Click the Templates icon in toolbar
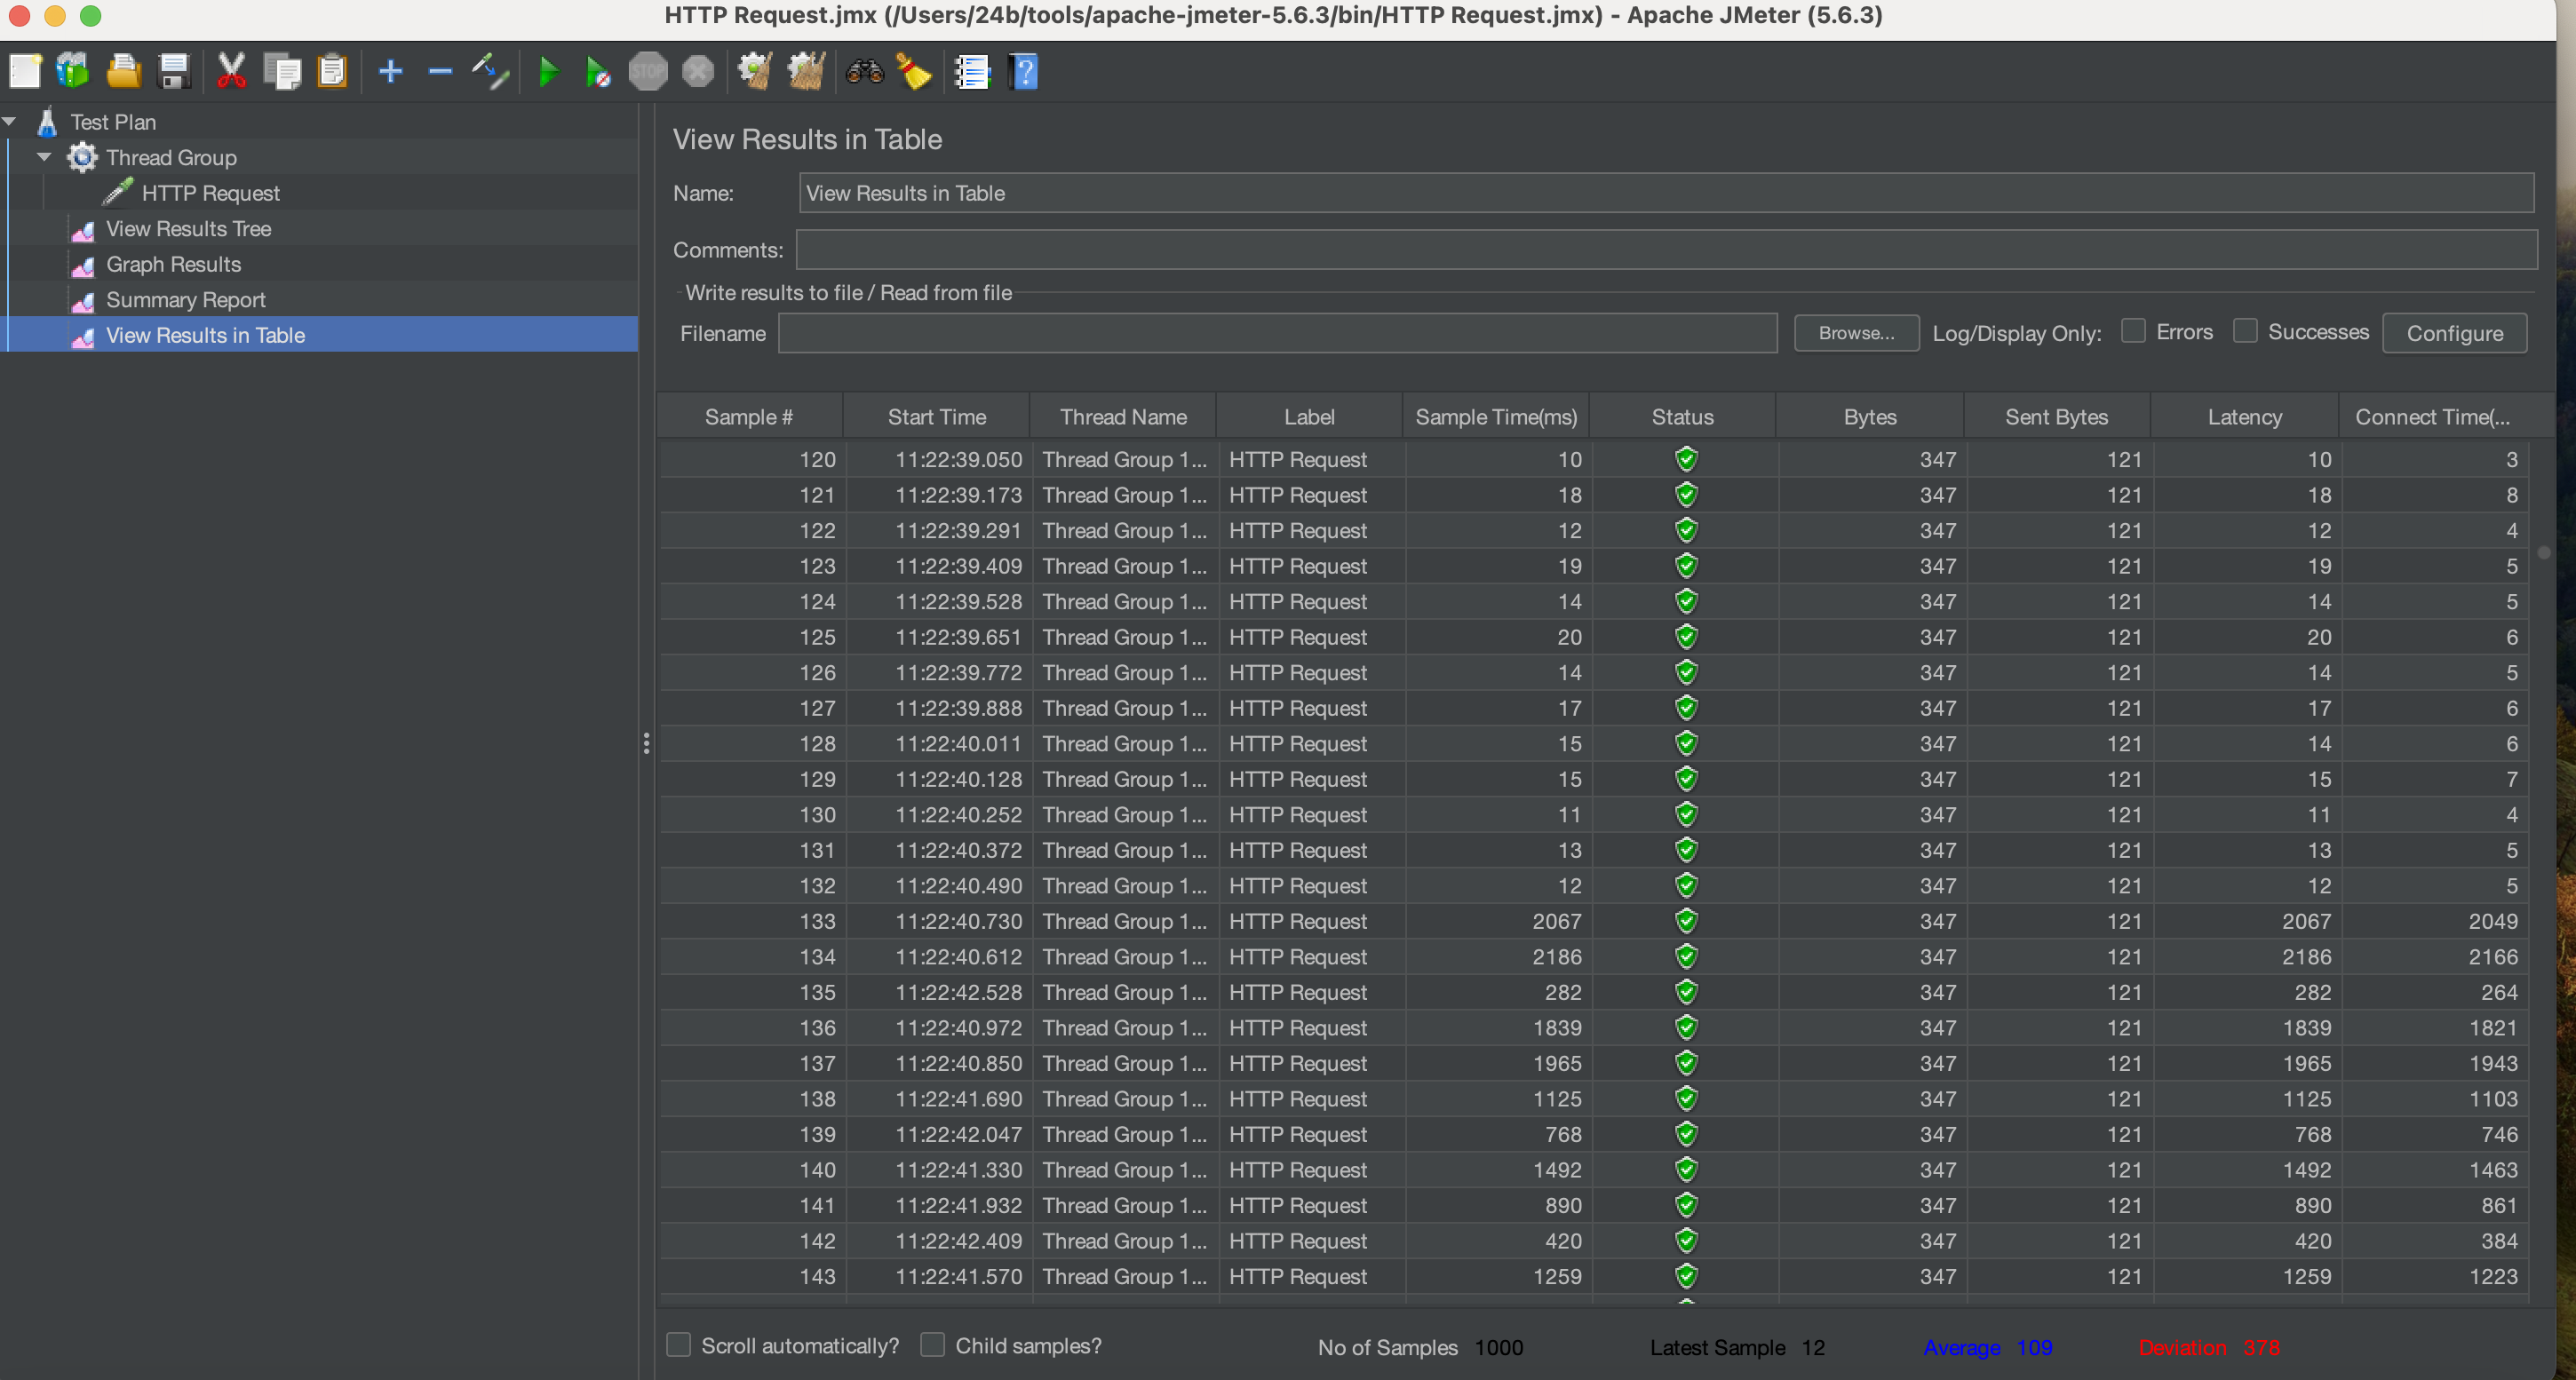The width and height of the screenshot is (2576, 1380). [x=73, y=72]
